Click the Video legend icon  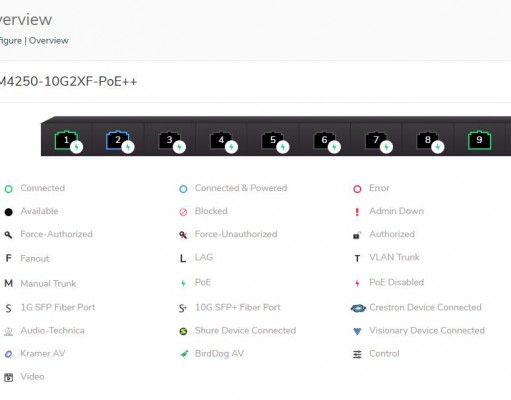[x=9, y=377]
